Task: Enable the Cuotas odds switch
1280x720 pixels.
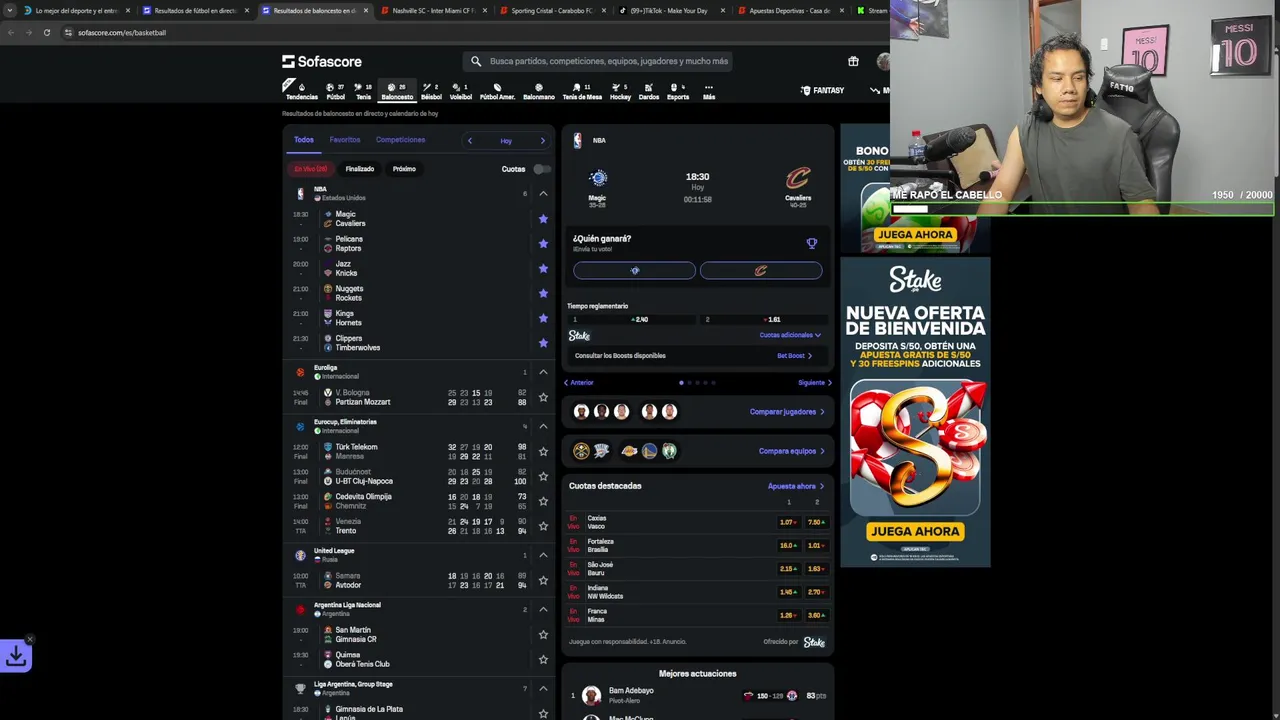Action: [541, 169]
